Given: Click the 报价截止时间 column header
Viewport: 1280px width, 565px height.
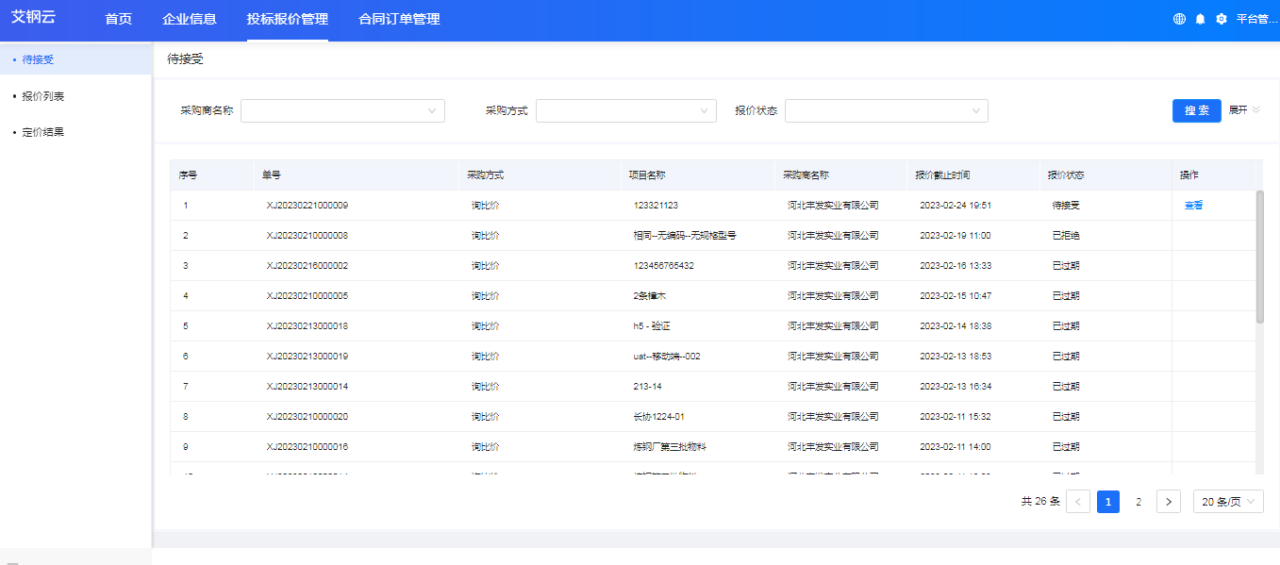Looking at the screenshot, I should [942, 175].
